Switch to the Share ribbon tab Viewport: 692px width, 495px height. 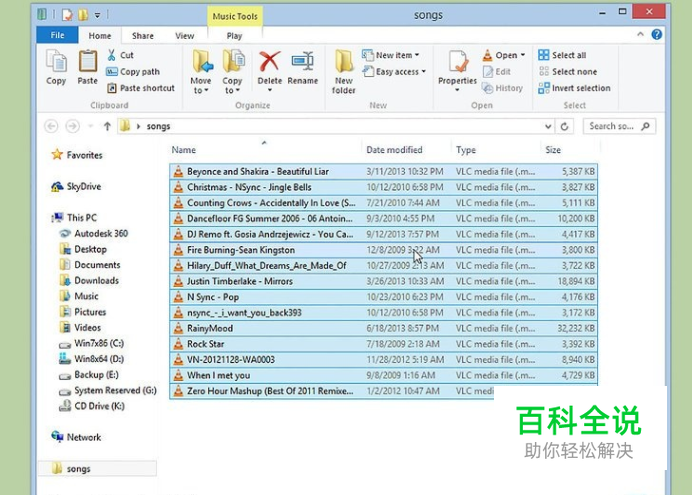(x=143, y=36)
